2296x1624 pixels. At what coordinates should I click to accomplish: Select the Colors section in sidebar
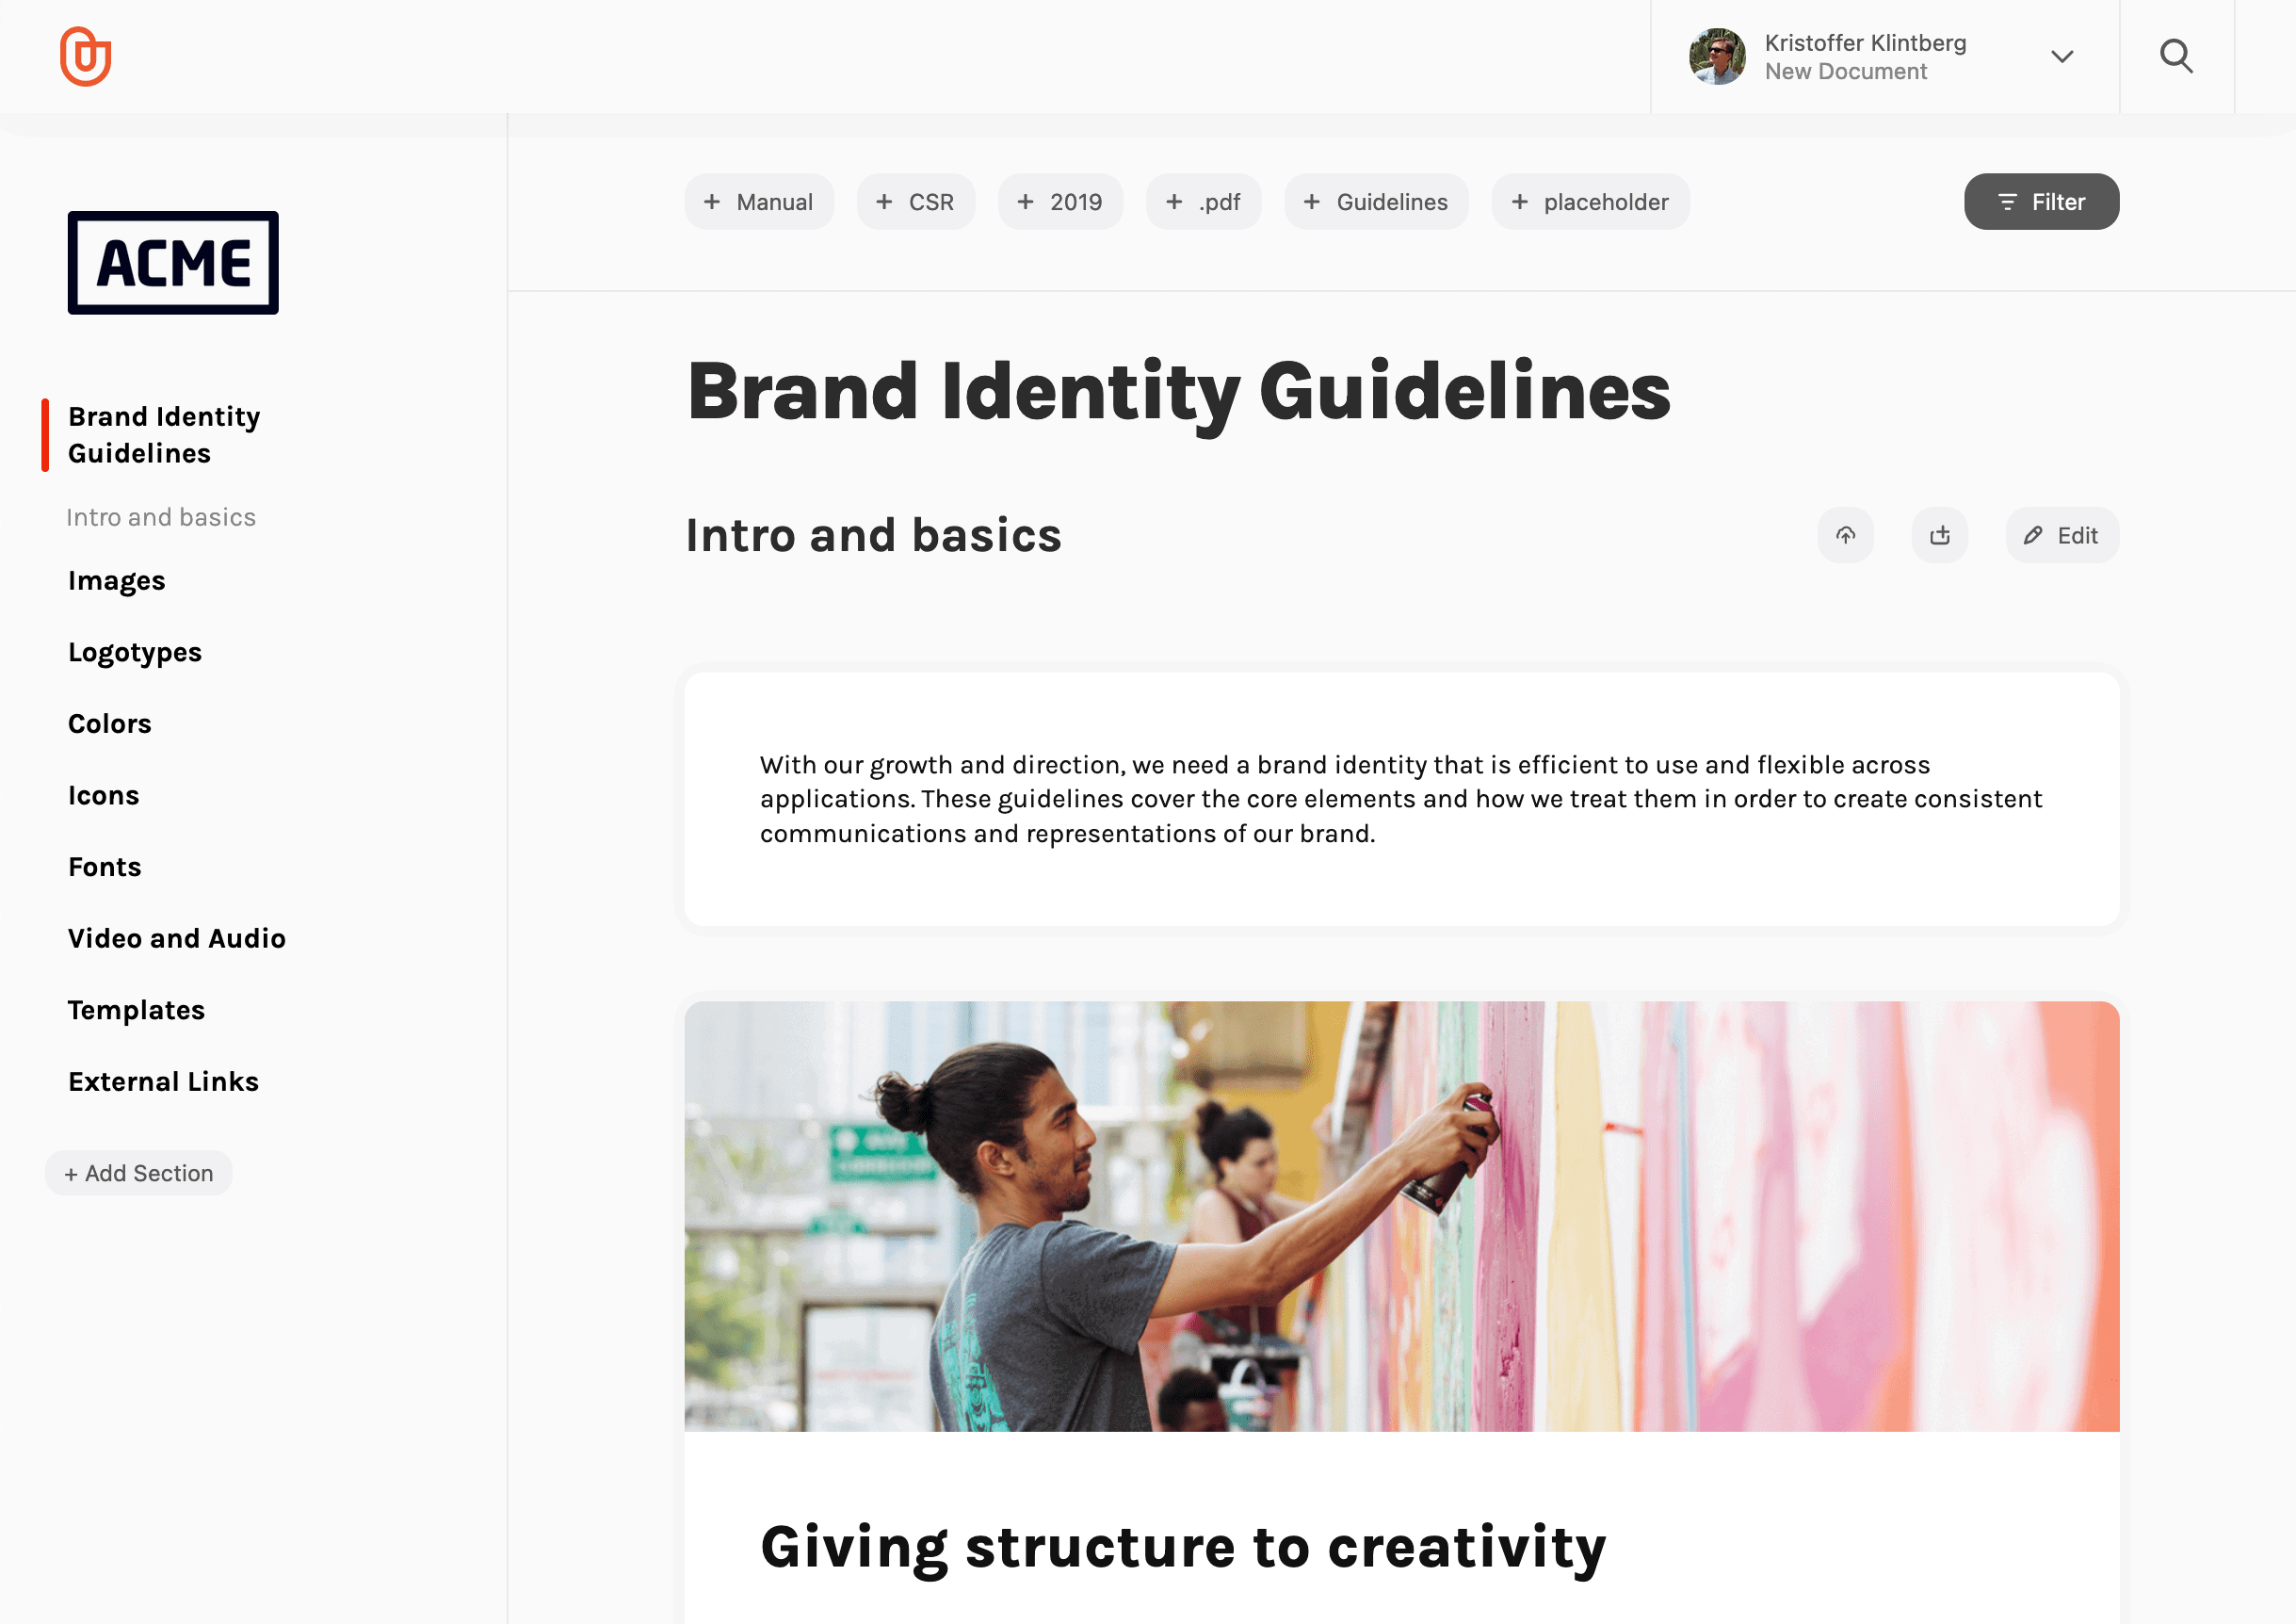click(x=109, y=723)
